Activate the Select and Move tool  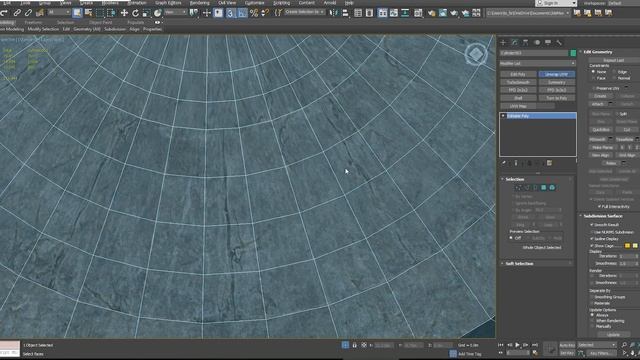click(x=124, y=13)
